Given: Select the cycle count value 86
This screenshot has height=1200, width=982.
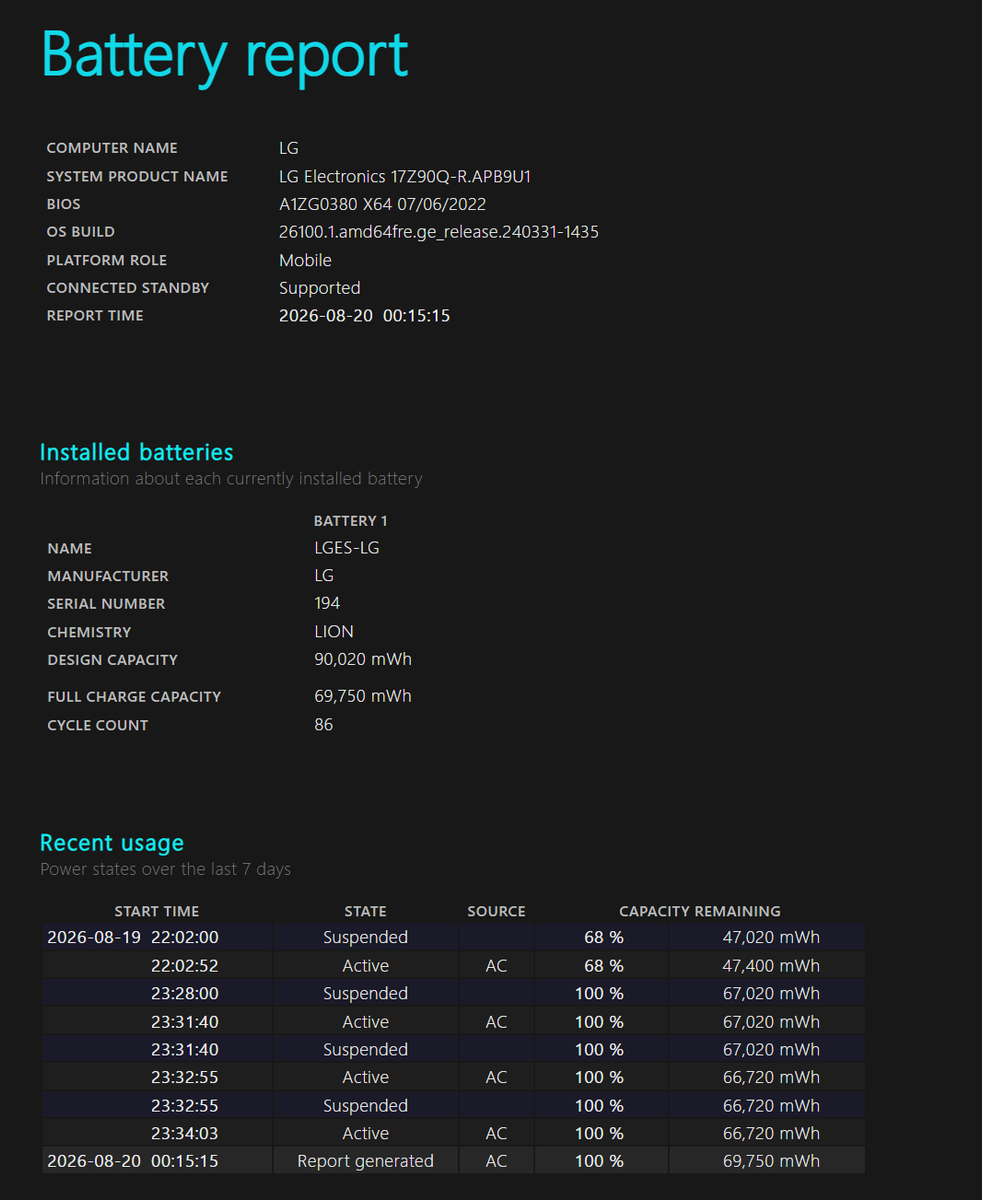Looking at the screenshot, I should coord(324,725).
